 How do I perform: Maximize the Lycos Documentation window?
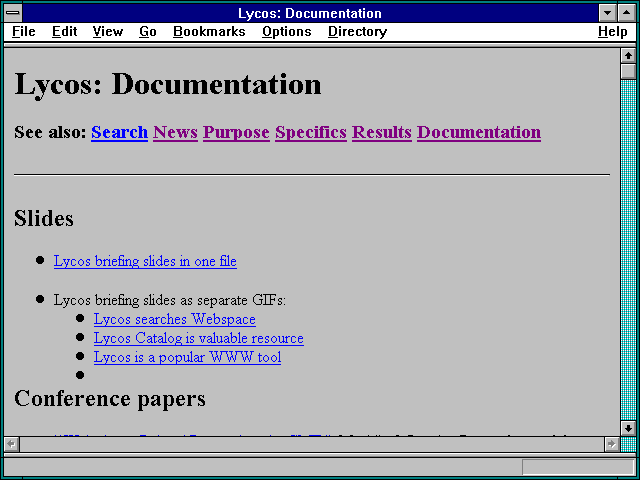[x=627, y=13]
